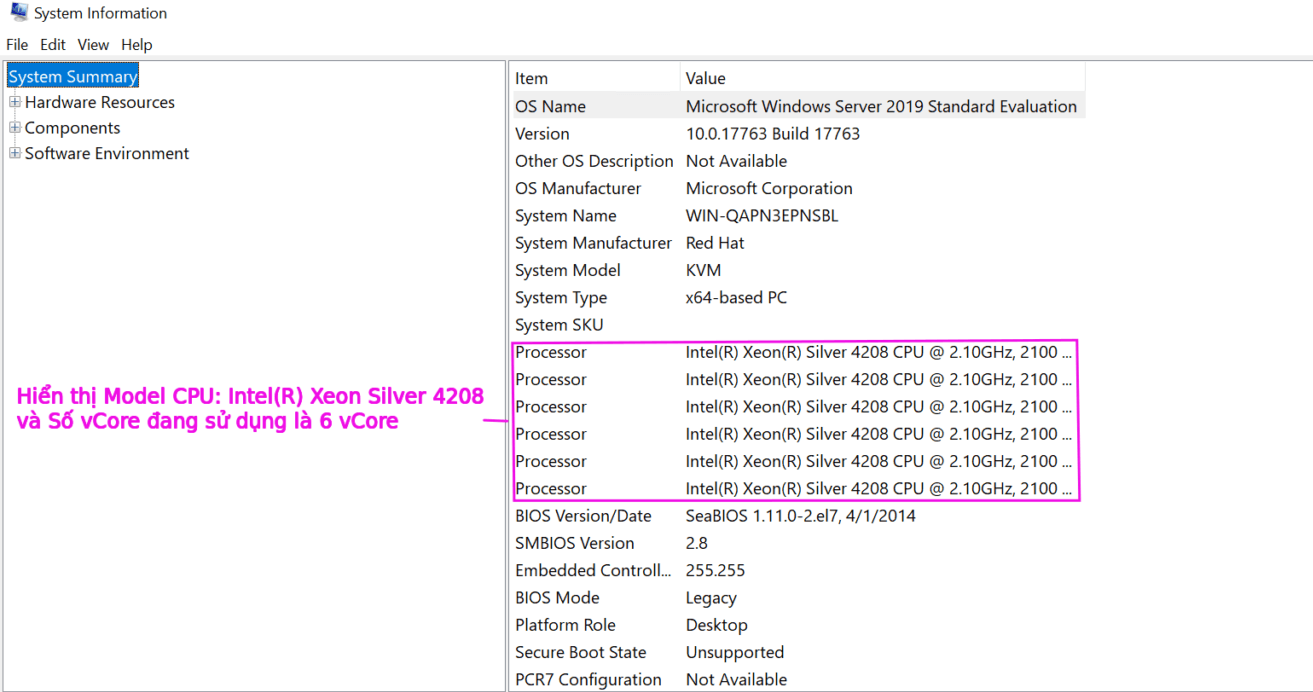Select the Version row label
The width and height of the screenshot is (1313, 692).
click(x=542, y=134)
